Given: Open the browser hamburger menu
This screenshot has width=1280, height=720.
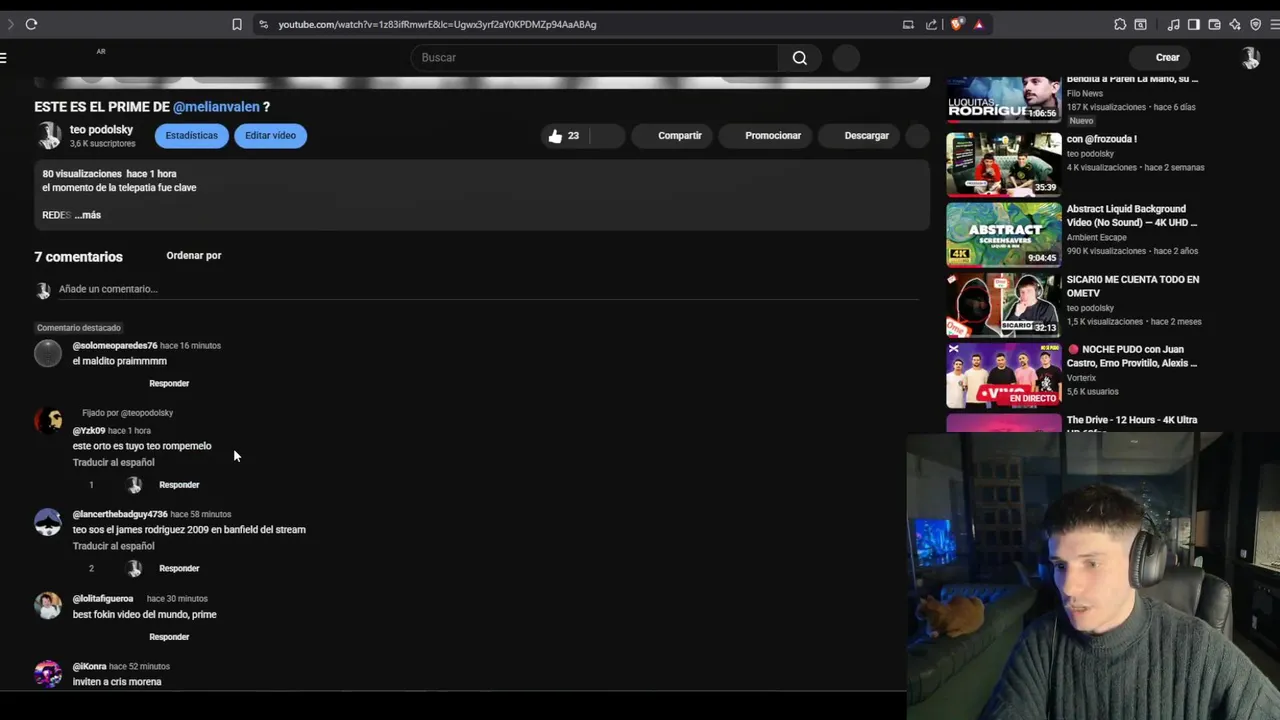Looking at the screenshot, I should click(1276, 24).
